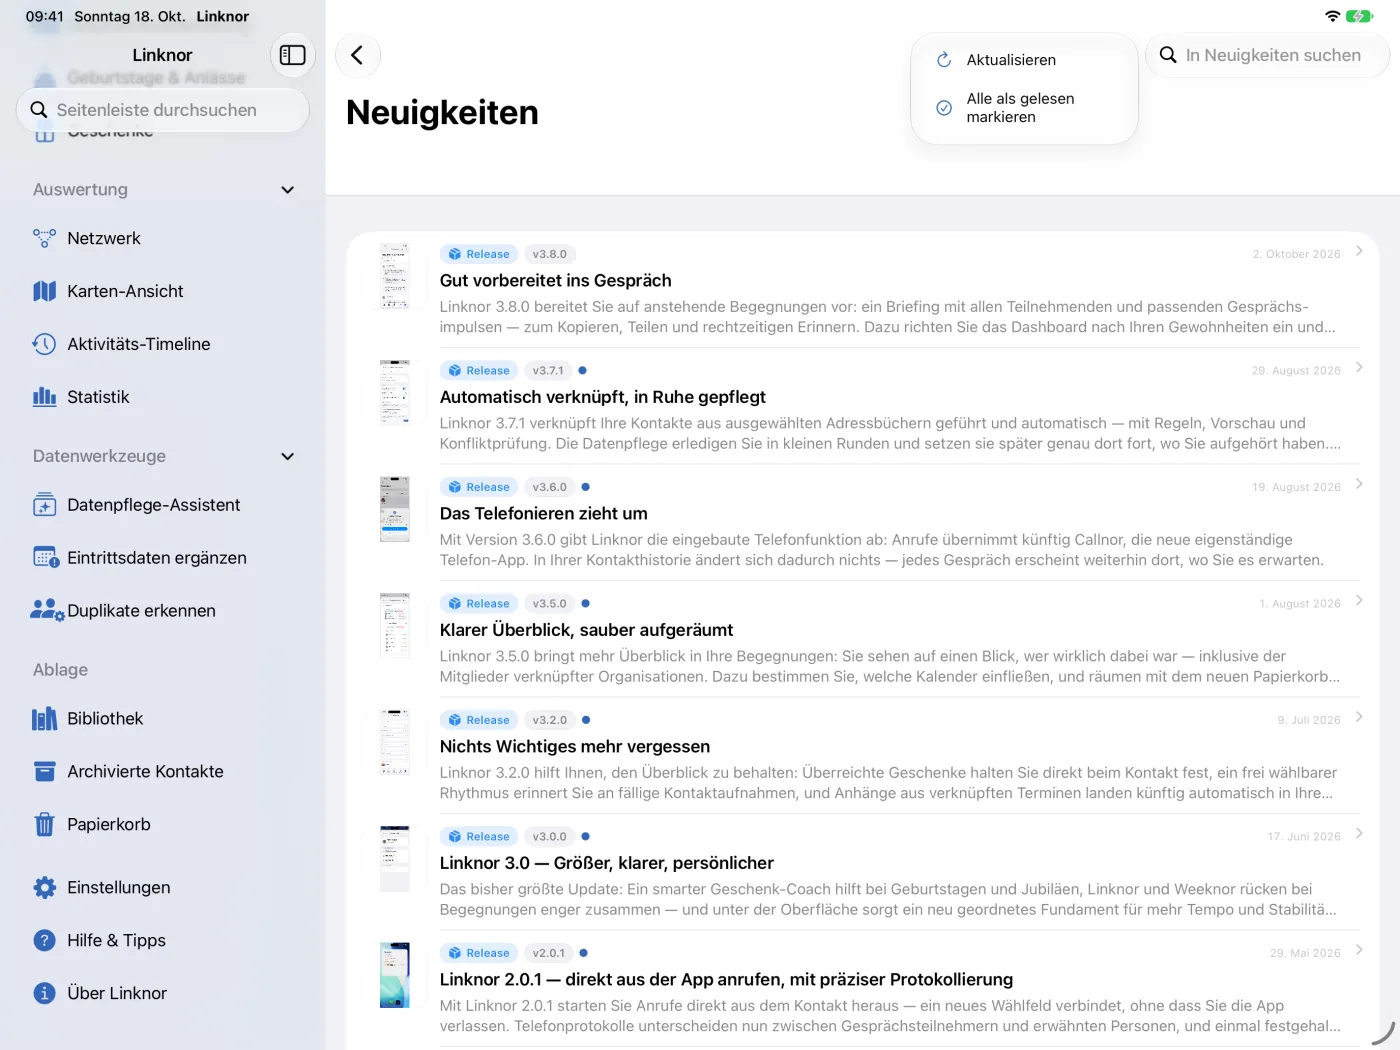Open the Papierkorb trash icon
Image resolution: width=1400 pixels, height=1050 pixels.
[44, 825]
